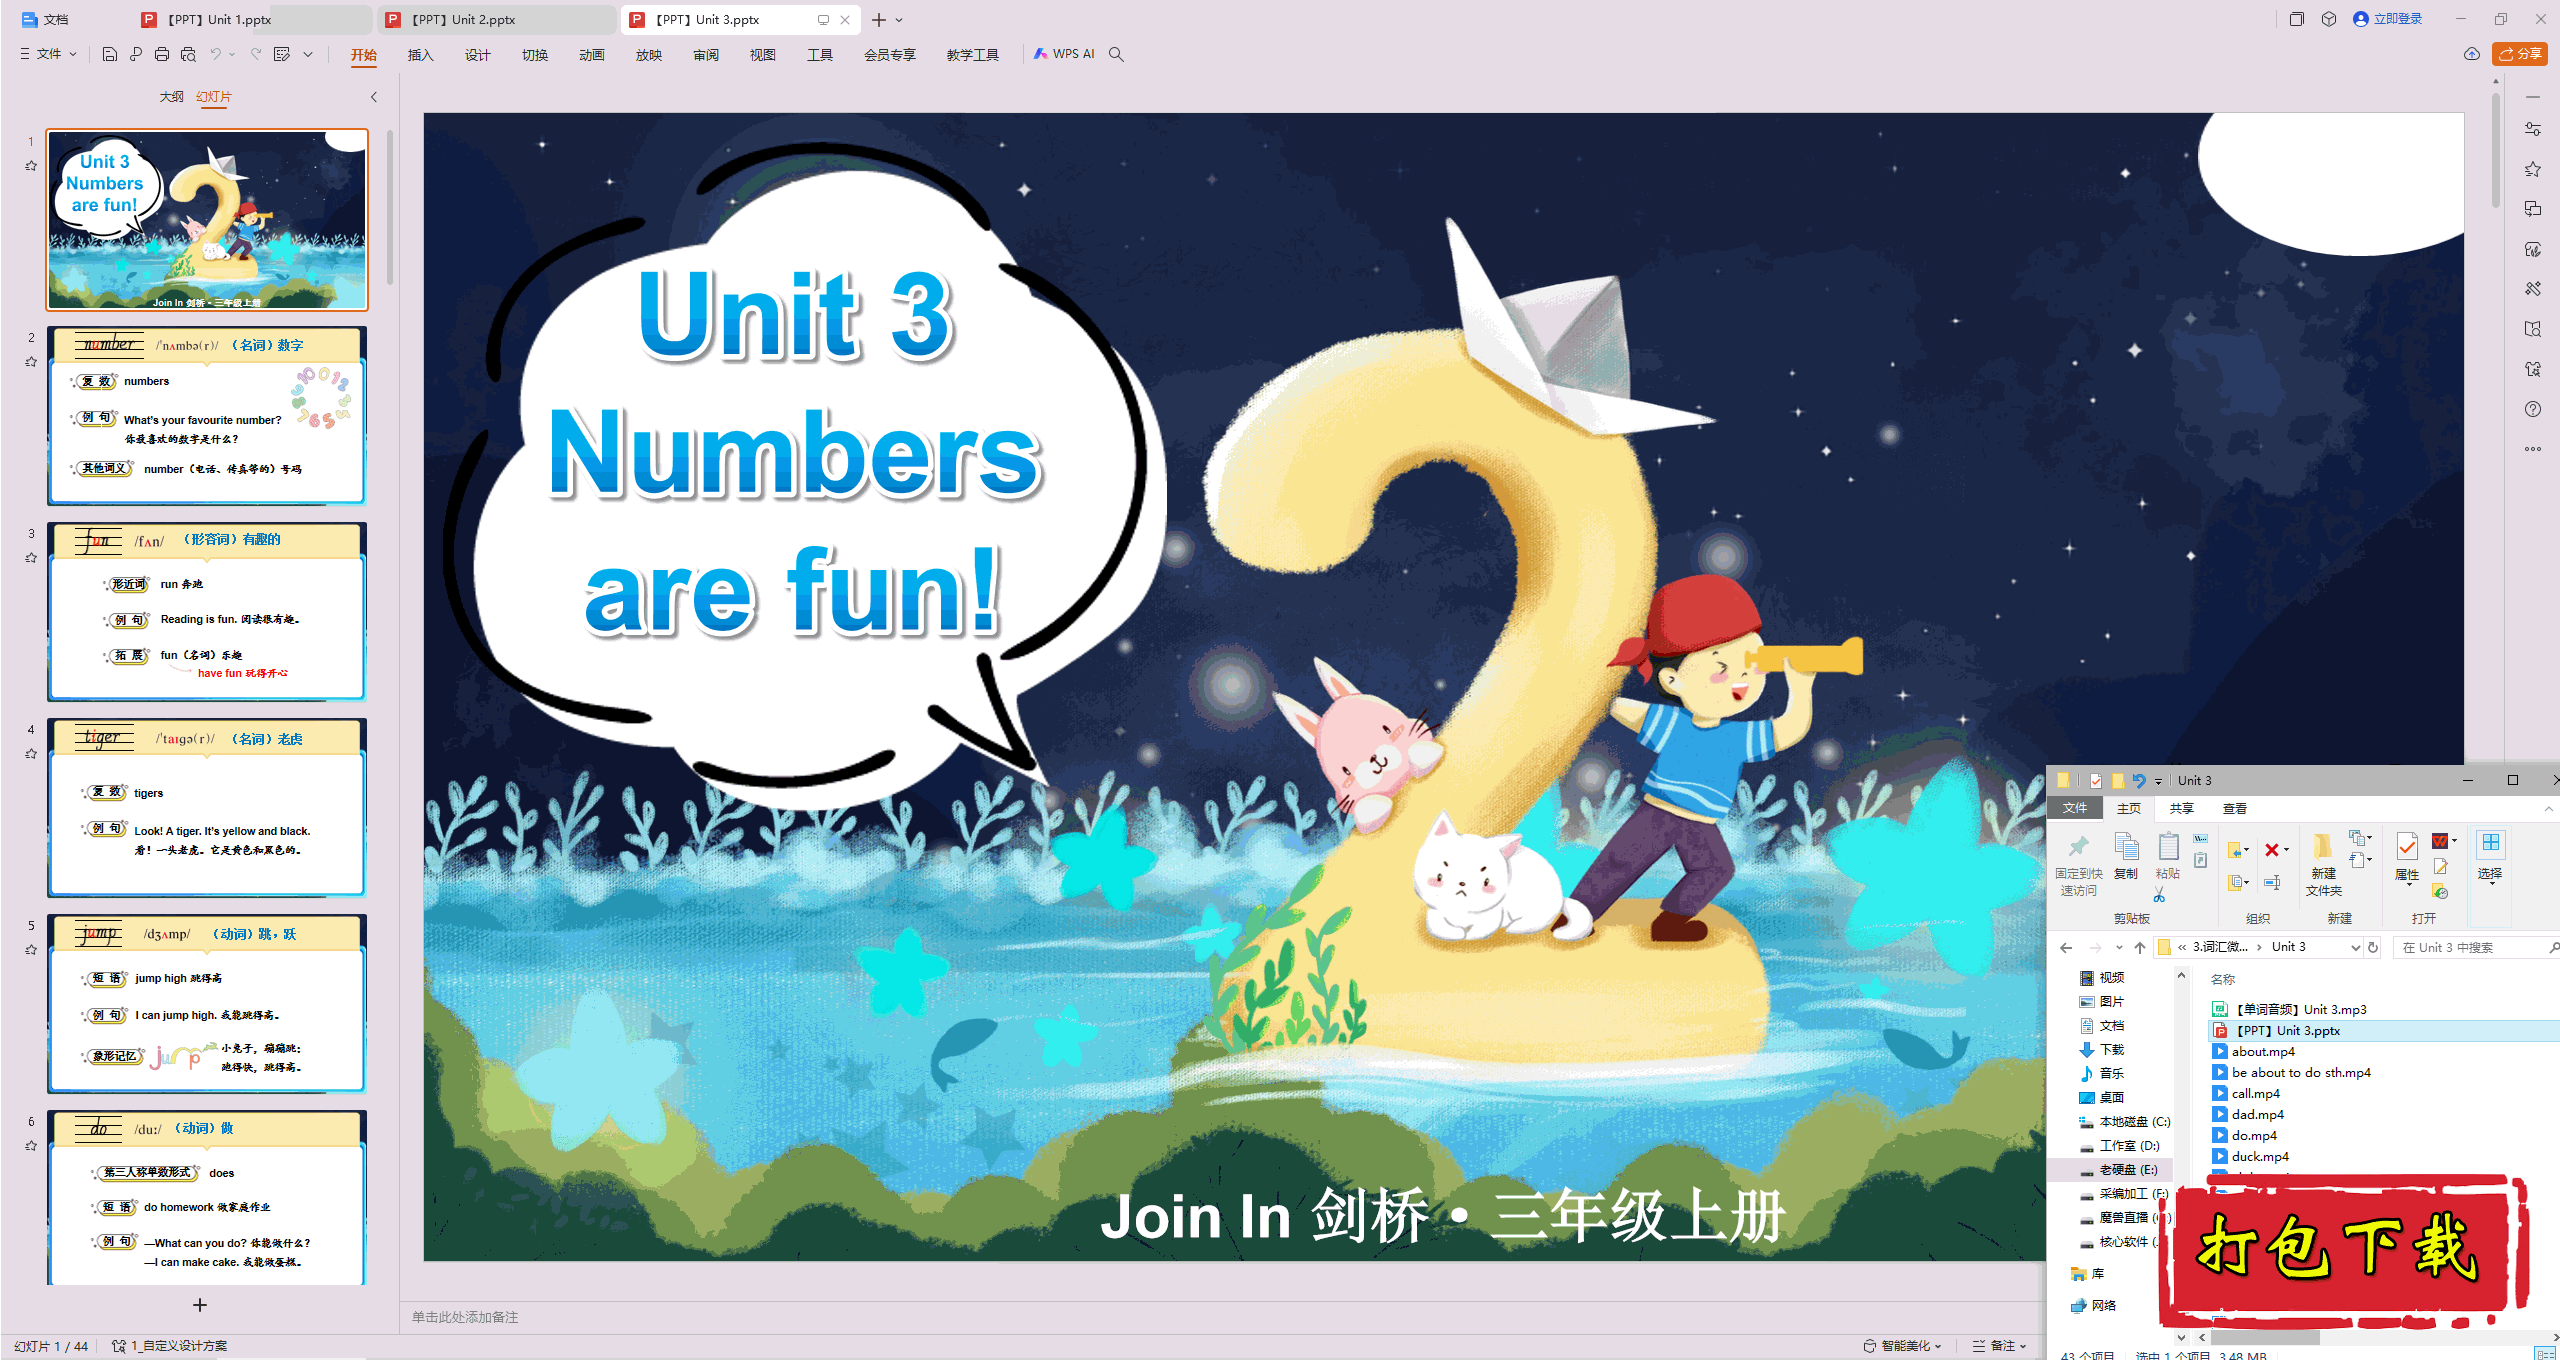
Task: Toggle star marker under slide 1 thumbnail
Action: 31,166
